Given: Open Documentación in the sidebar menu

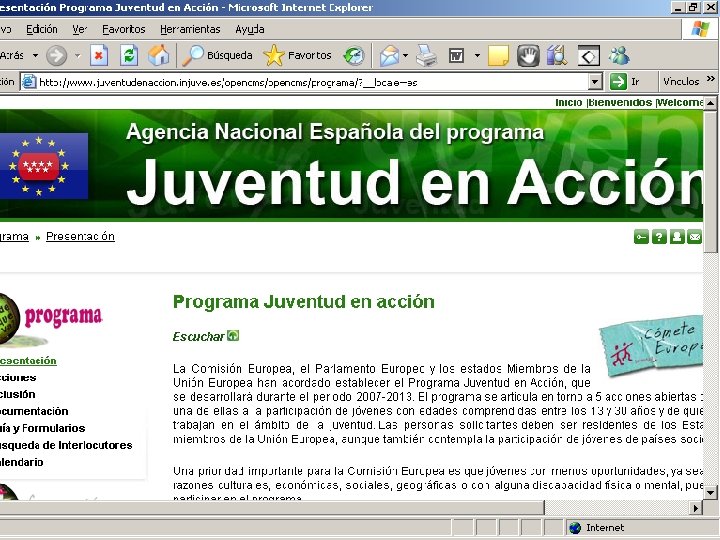Looking at the screenshot, I should [34, 411].
